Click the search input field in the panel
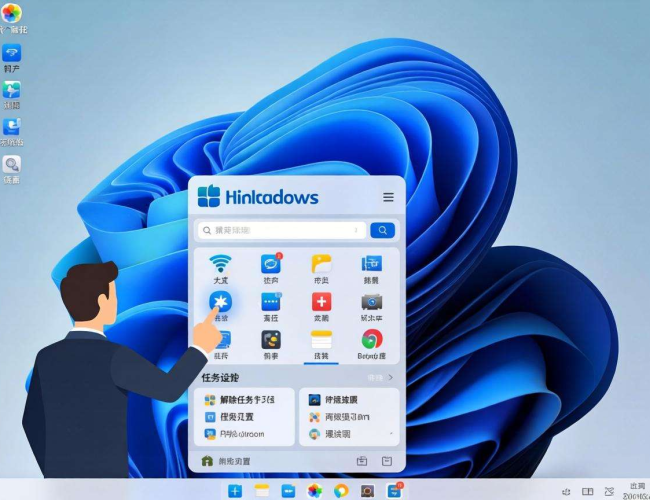Viewport: 650px width, 500px height. click(x=282, y=230)
